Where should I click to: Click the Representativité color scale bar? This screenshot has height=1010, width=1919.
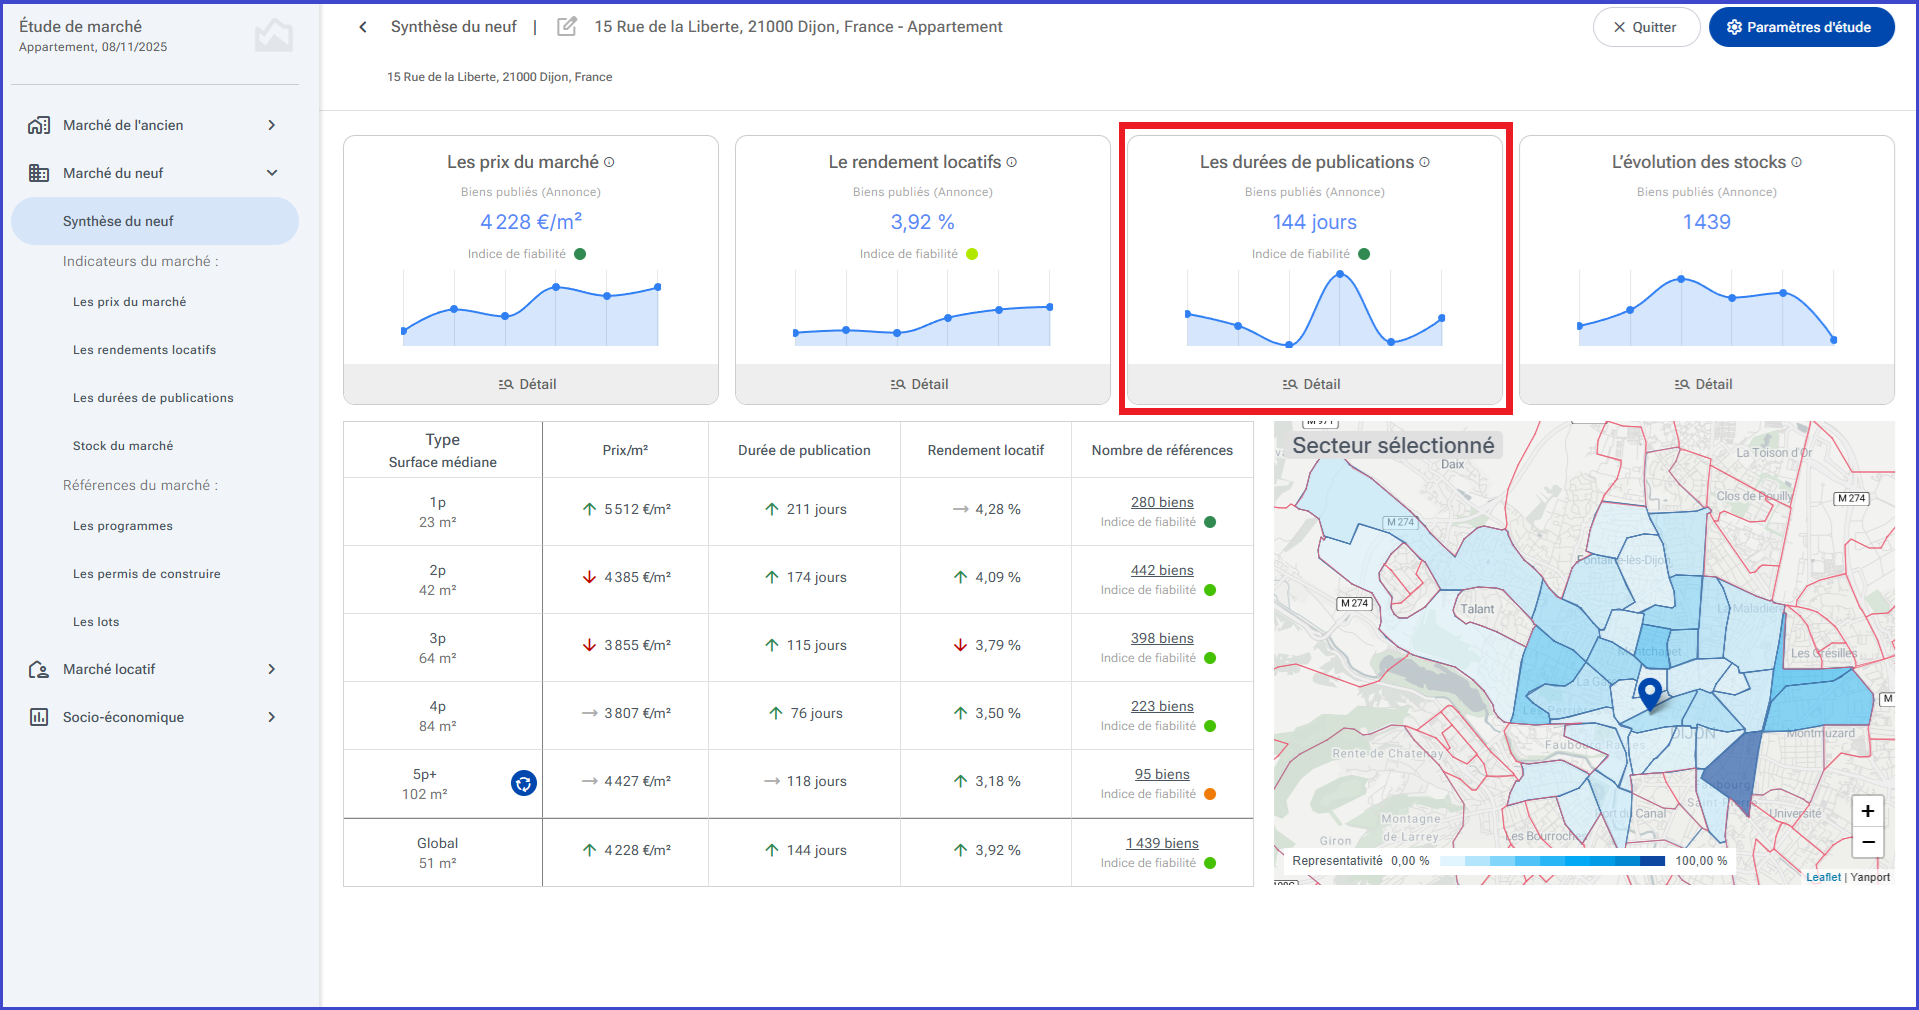[x=1552, y=861]
